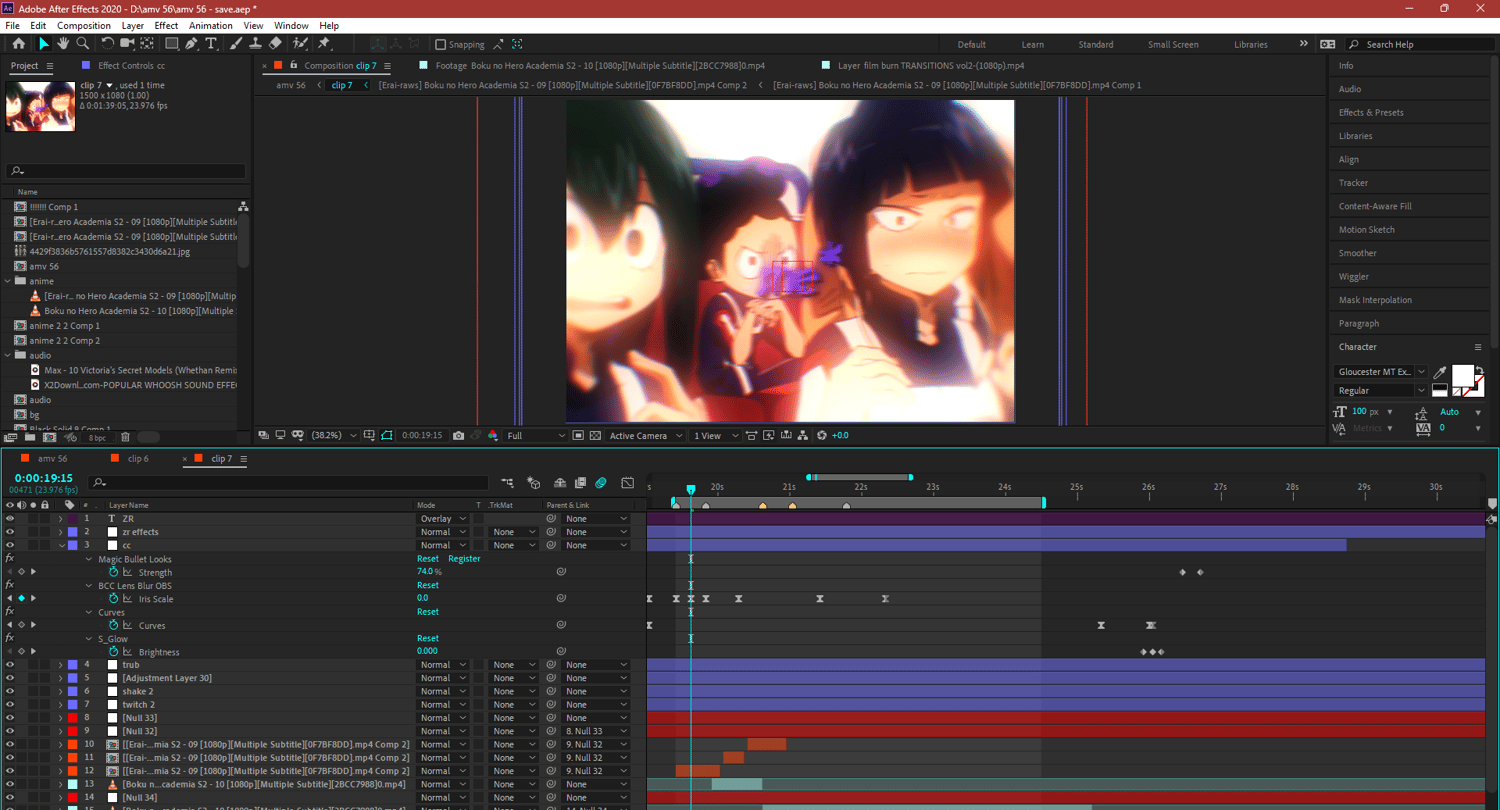Toggle visibility of the trub layer
Viewport: 1500px width, 810px height.
tap(10, 665)
